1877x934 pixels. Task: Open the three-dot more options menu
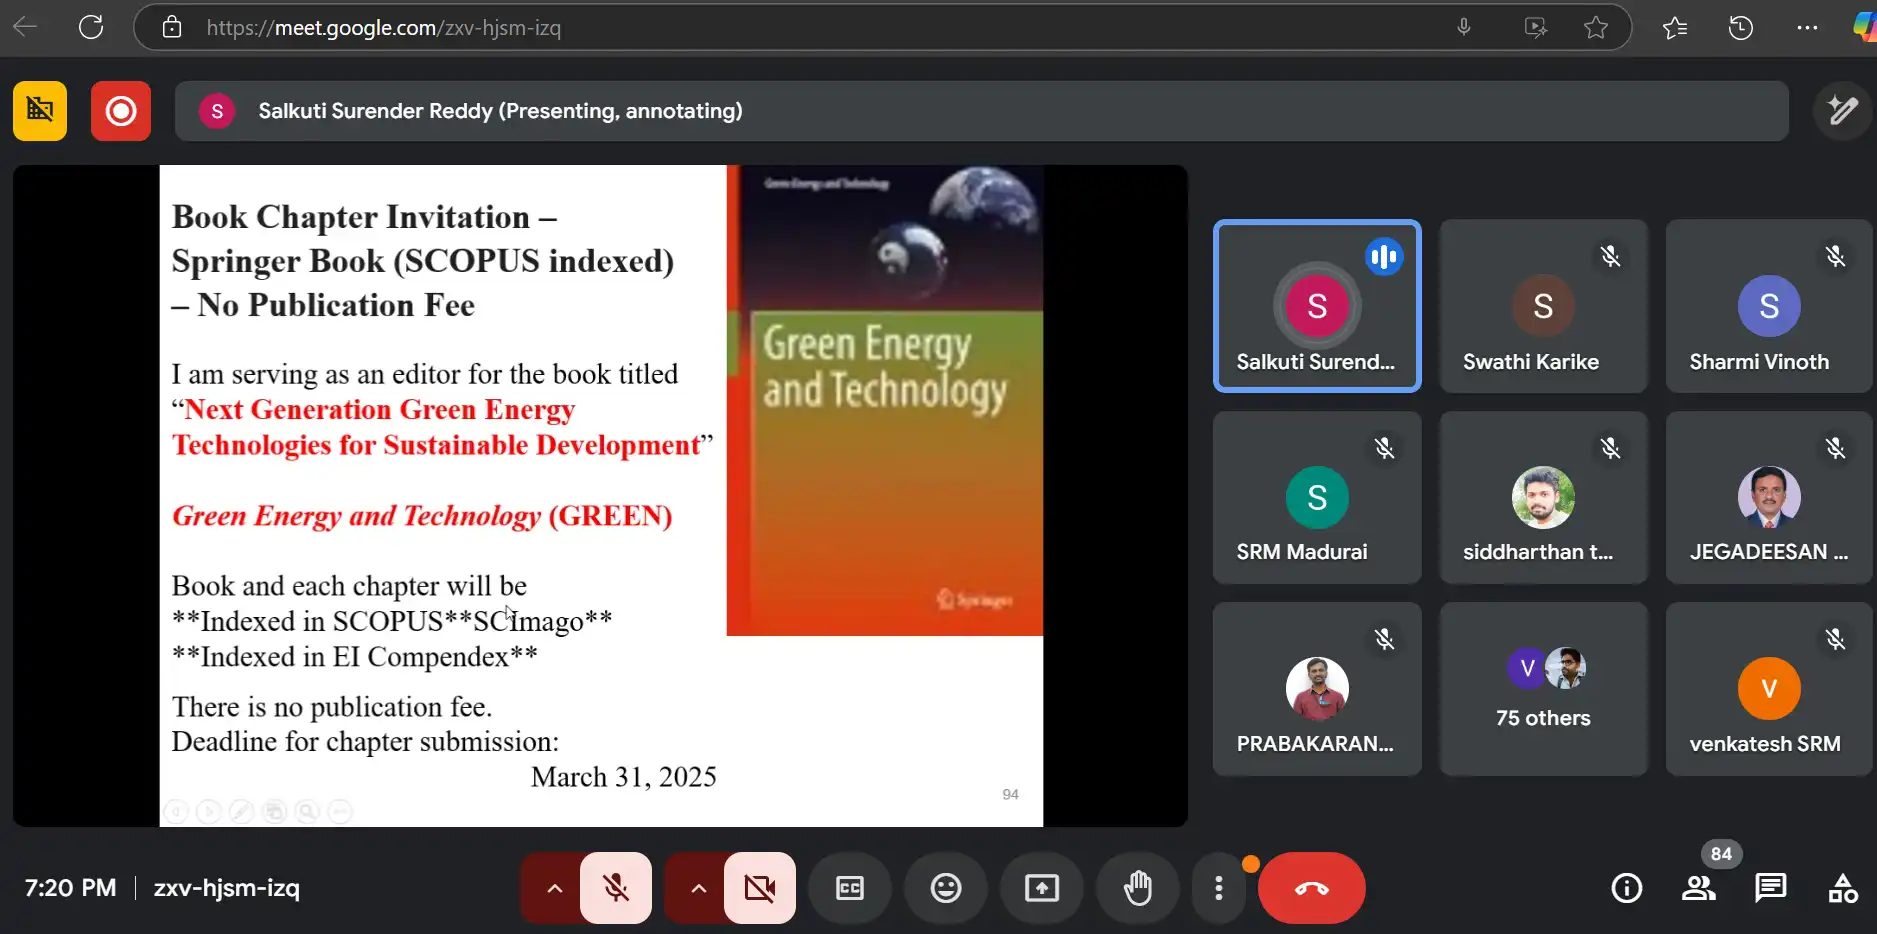(1218, 888)
